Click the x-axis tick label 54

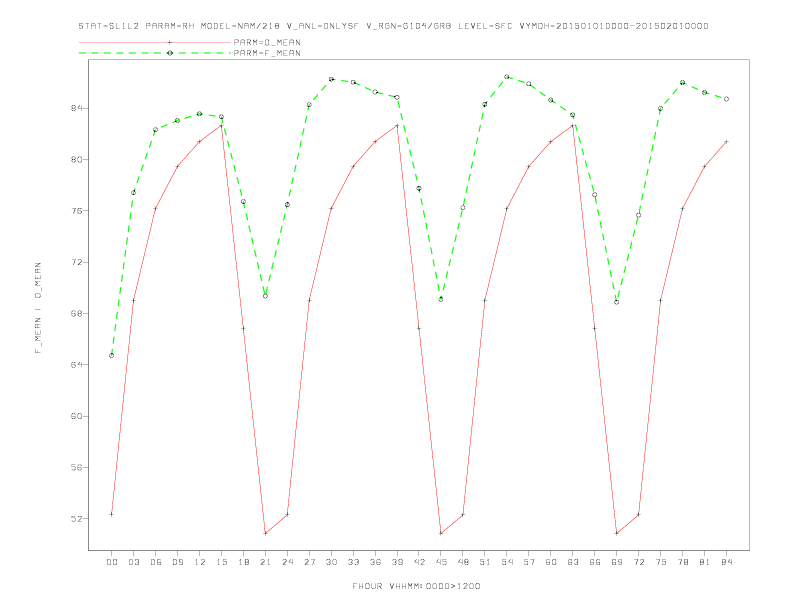pyautogui.click(x=507, y=562)
